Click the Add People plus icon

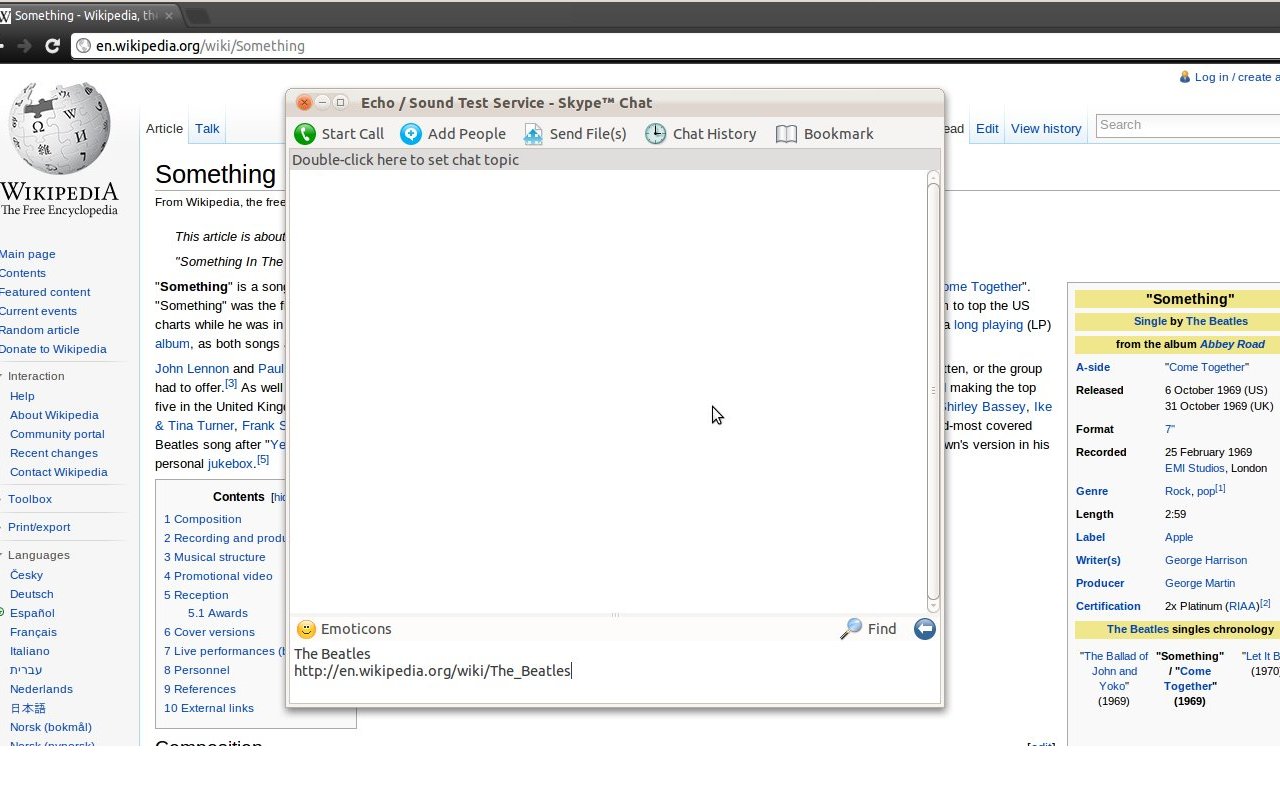pyautogui.click(x=411, y=134)
